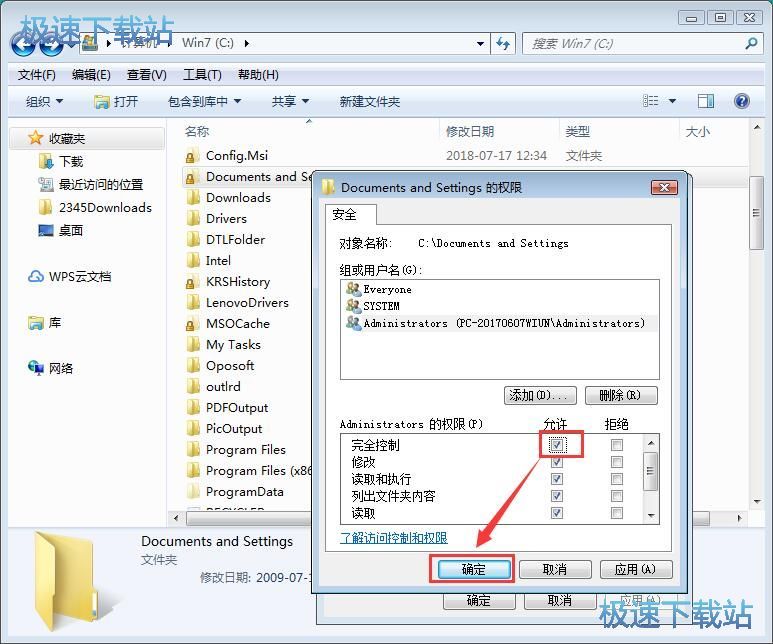Screen dimensions: 773x644
Task: Select the locked KRSHistory folder icon
Action: tap(191, 282)
